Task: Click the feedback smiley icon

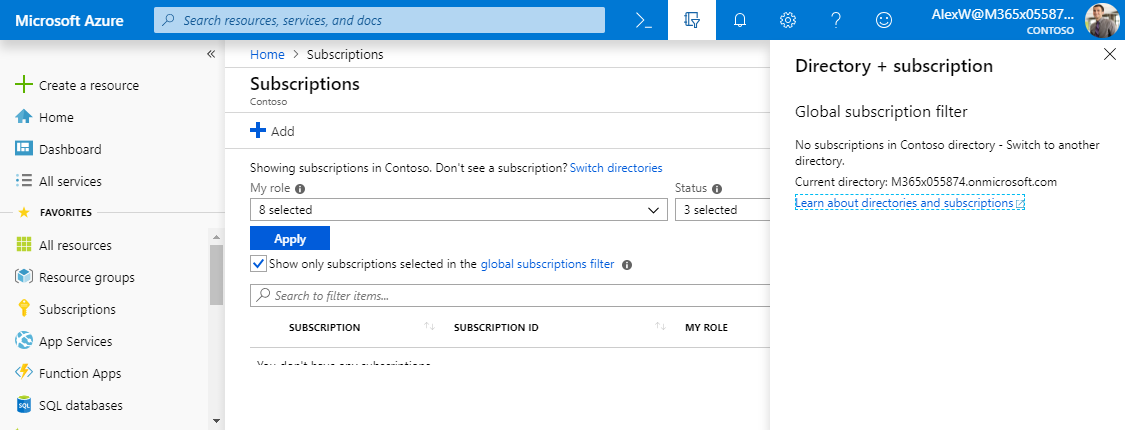Action: click(884, 20)
